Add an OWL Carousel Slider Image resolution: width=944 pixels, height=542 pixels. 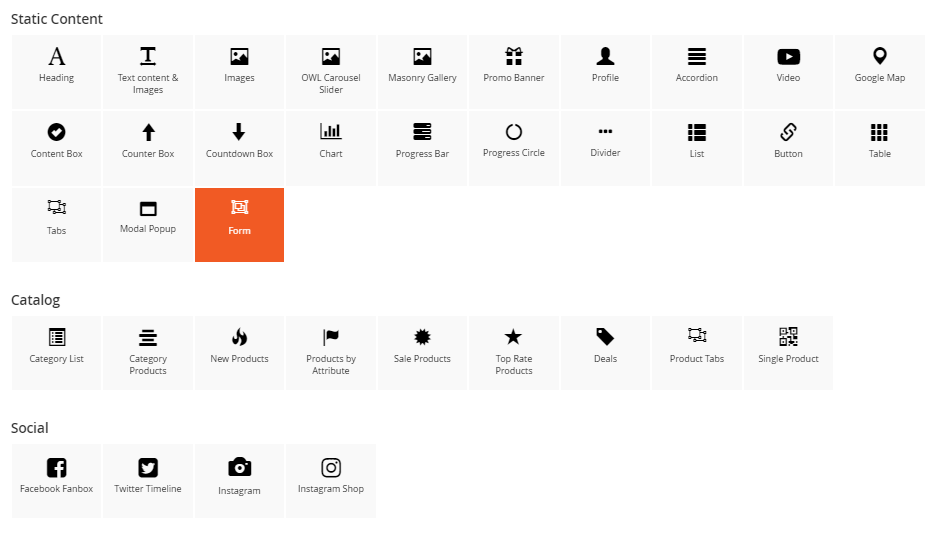tap(331, 71)
